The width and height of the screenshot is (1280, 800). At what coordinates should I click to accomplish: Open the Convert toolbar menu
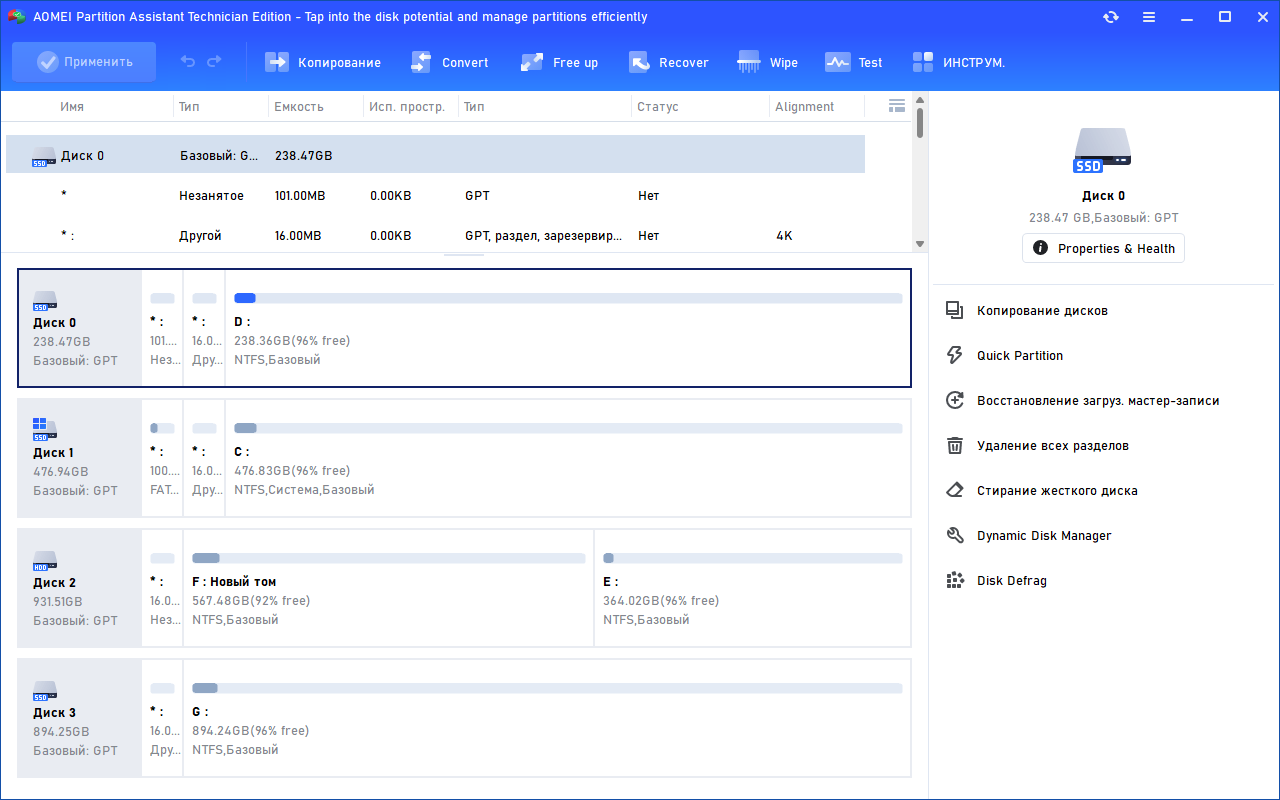pyautogui.click(x=450, y=62)
